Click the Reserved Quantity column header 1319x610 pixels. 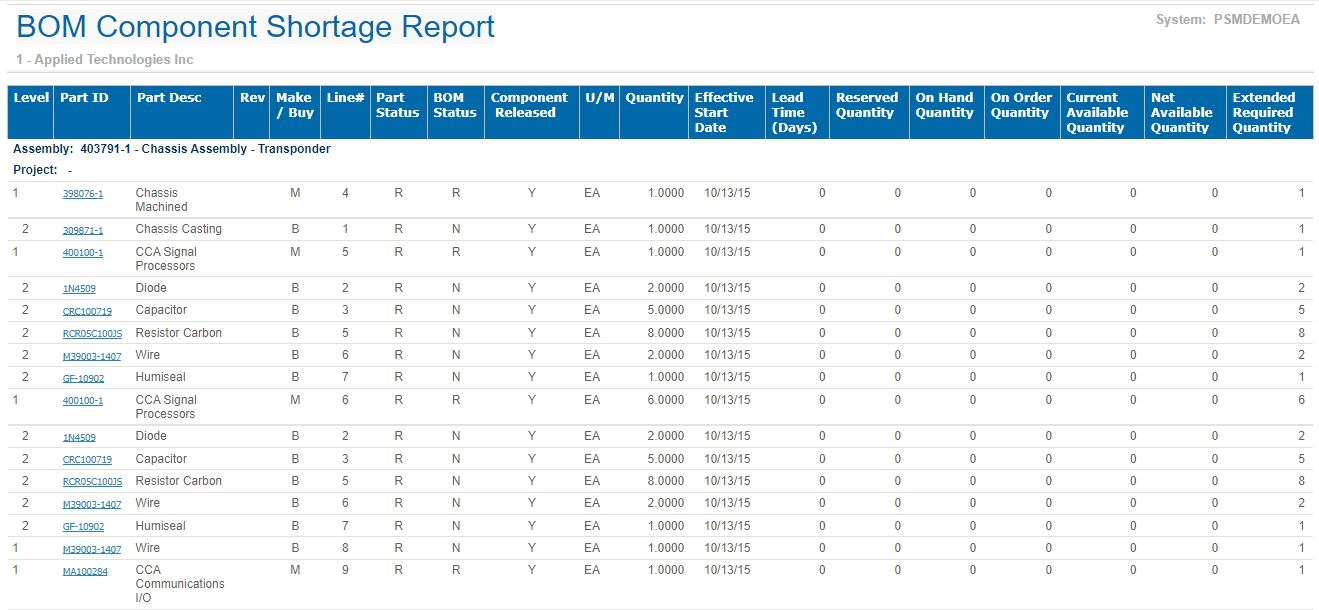[867, 105]
